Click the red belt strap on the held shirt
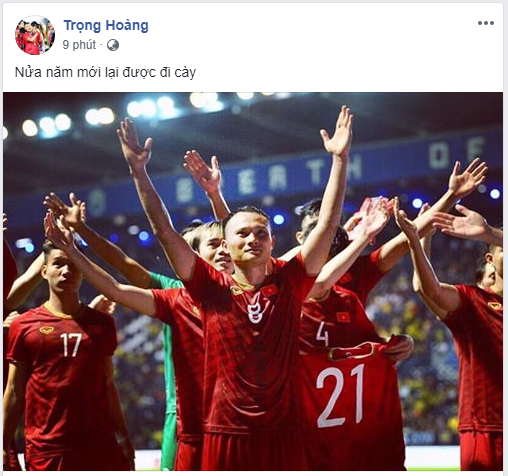This screenshot has width=508, height=476. click(352, 352)
